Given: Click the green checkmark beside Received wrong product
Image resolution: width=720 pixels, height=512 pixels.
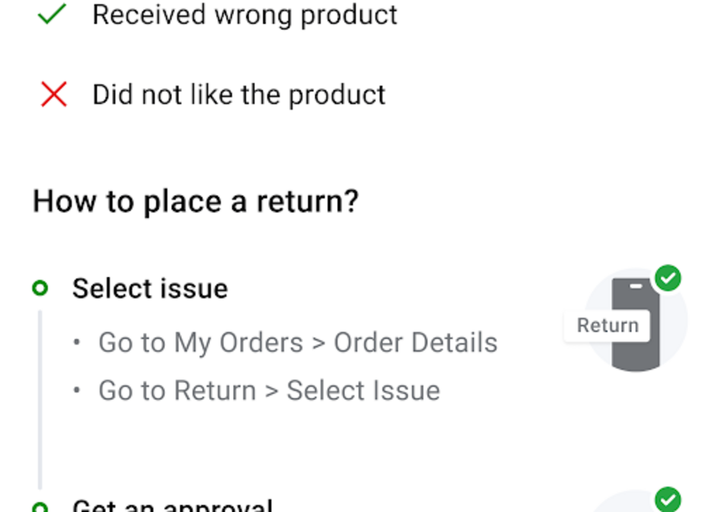Looking at the screenshot, I should click(52, 14).
